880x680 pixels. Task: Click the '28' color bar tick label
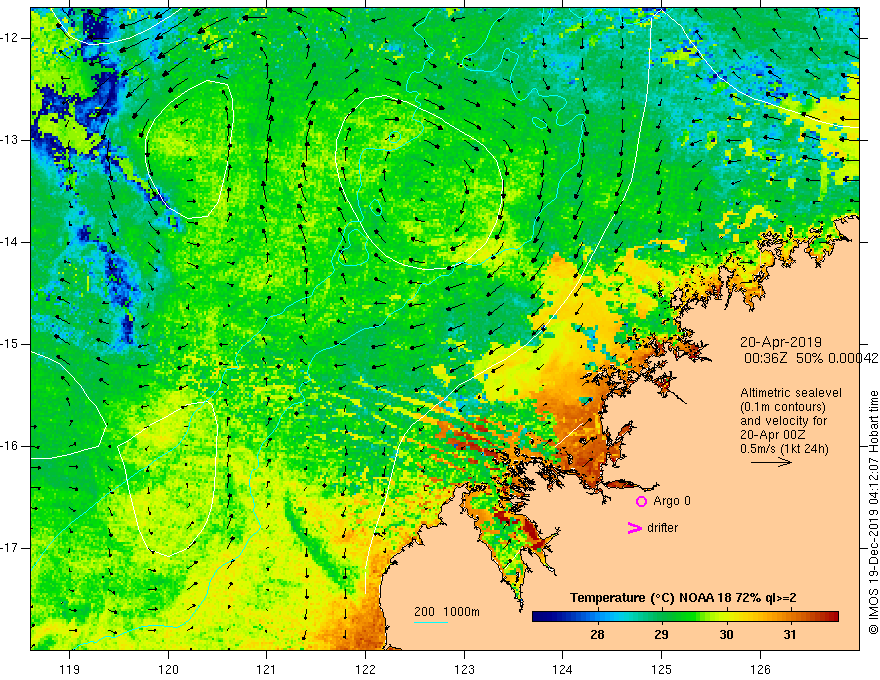coord(597,635)
